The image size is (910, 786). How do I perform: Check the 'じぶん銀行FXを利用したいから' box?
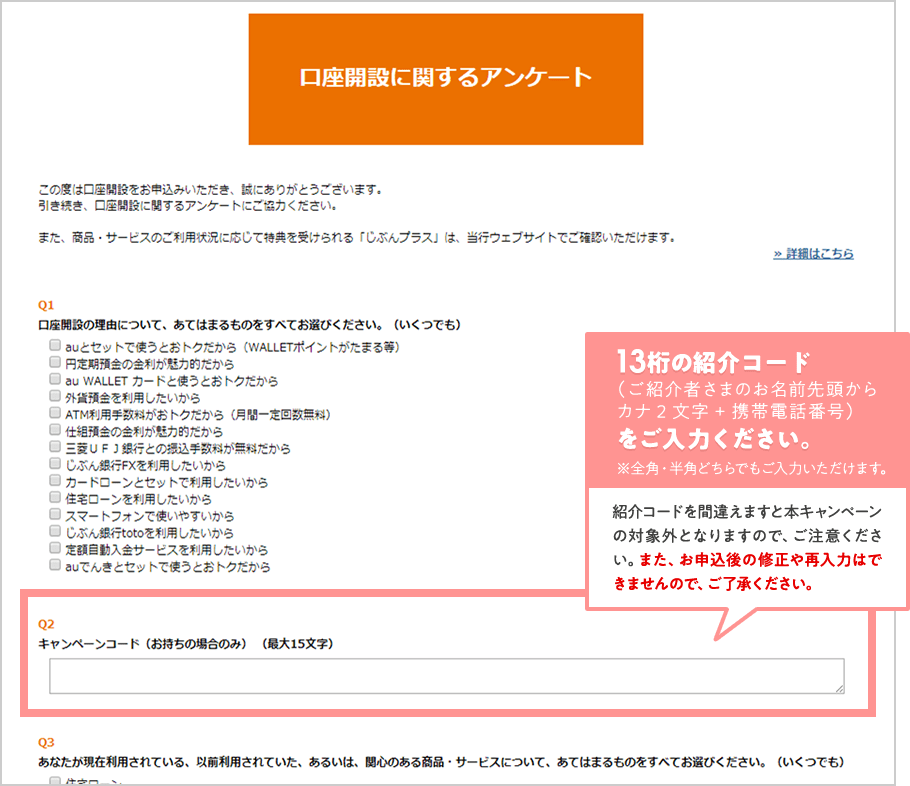tap(56, 465)
